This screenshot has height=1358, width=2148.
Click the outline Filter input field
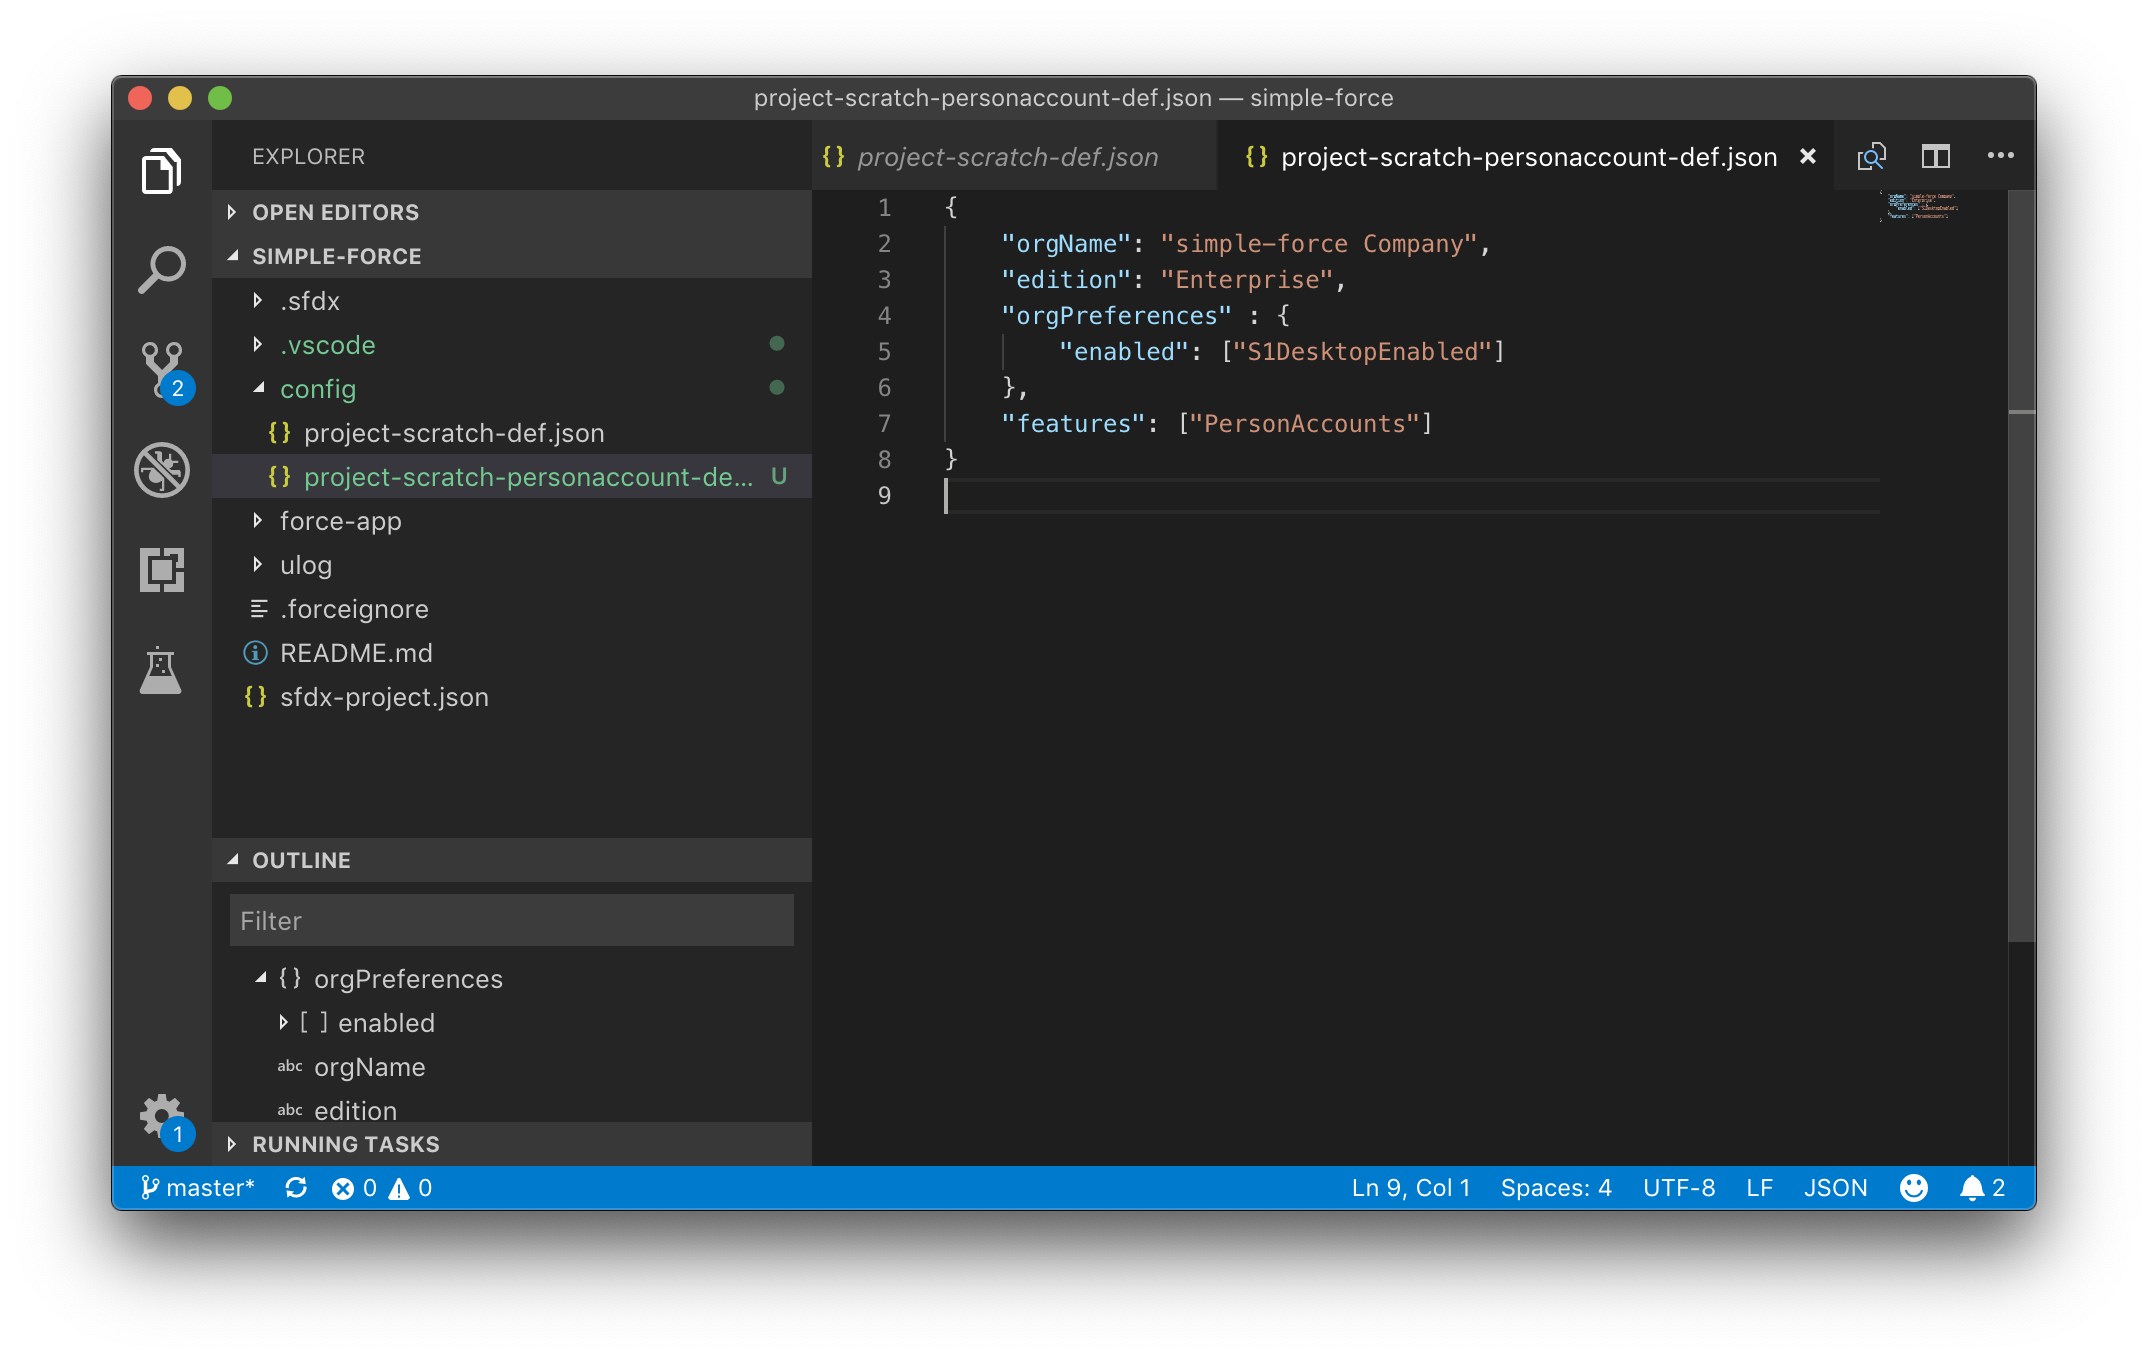point(511,921)
